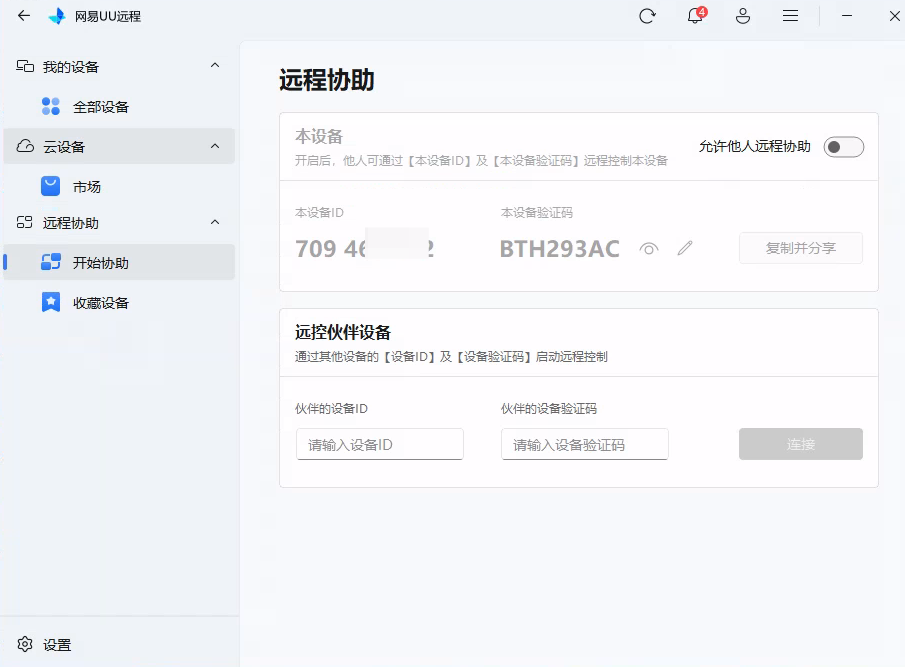Viewport: 905px width, 667px height.
Task: Click the 连接 button
Action: pyautogui.click(x=800, y=444)
